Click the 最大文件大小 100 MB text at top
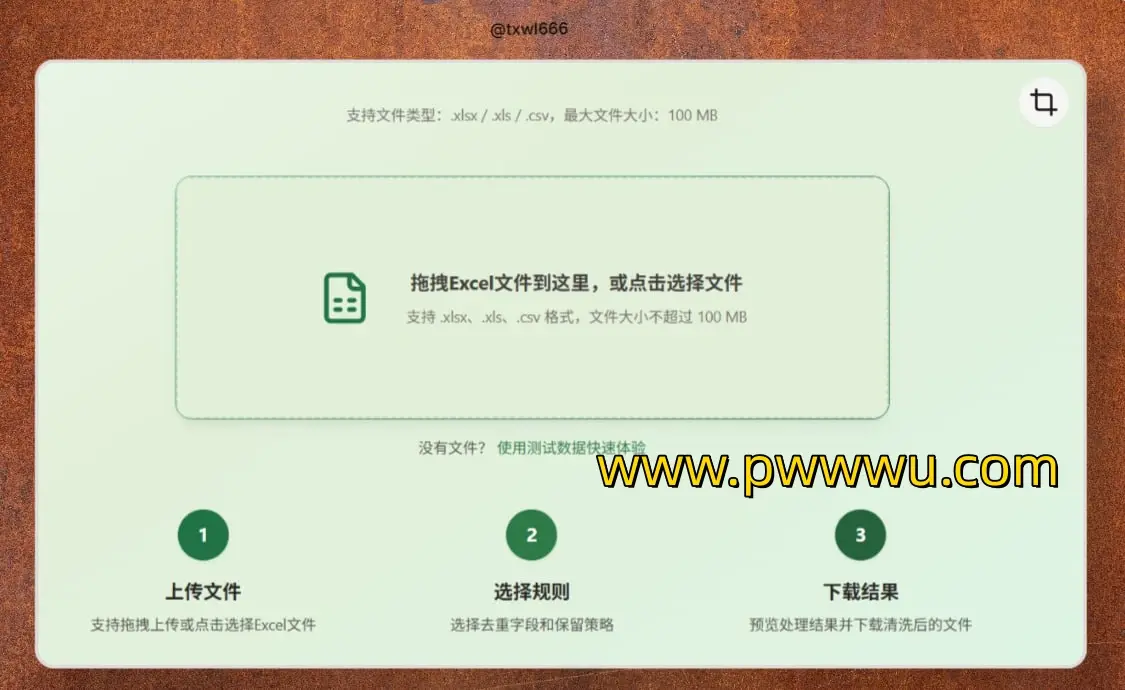 pos(641,115)
